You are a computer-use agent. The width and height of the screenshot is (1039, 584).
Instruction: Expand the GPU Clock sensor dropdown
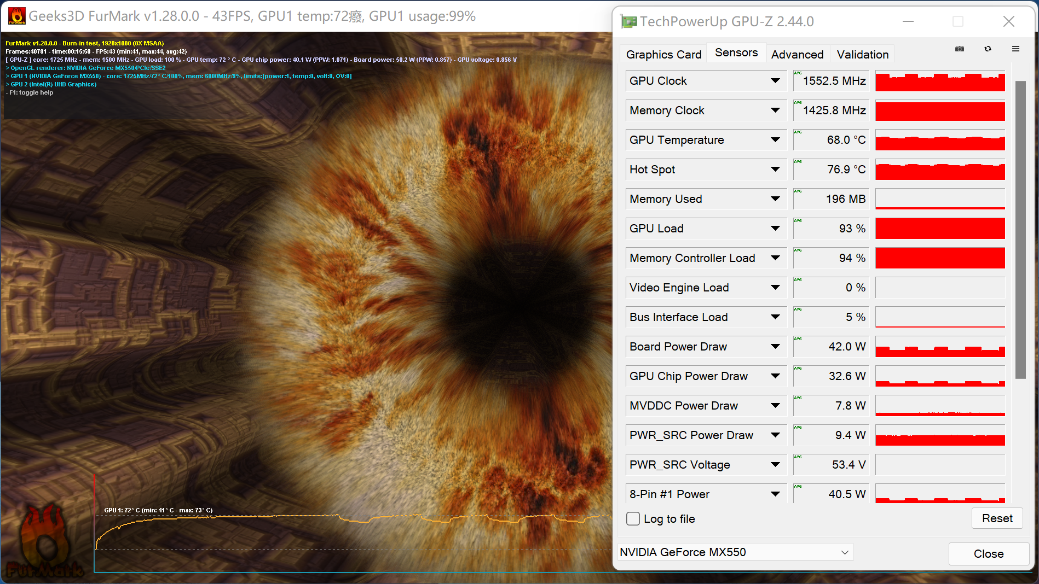point(775,81)
